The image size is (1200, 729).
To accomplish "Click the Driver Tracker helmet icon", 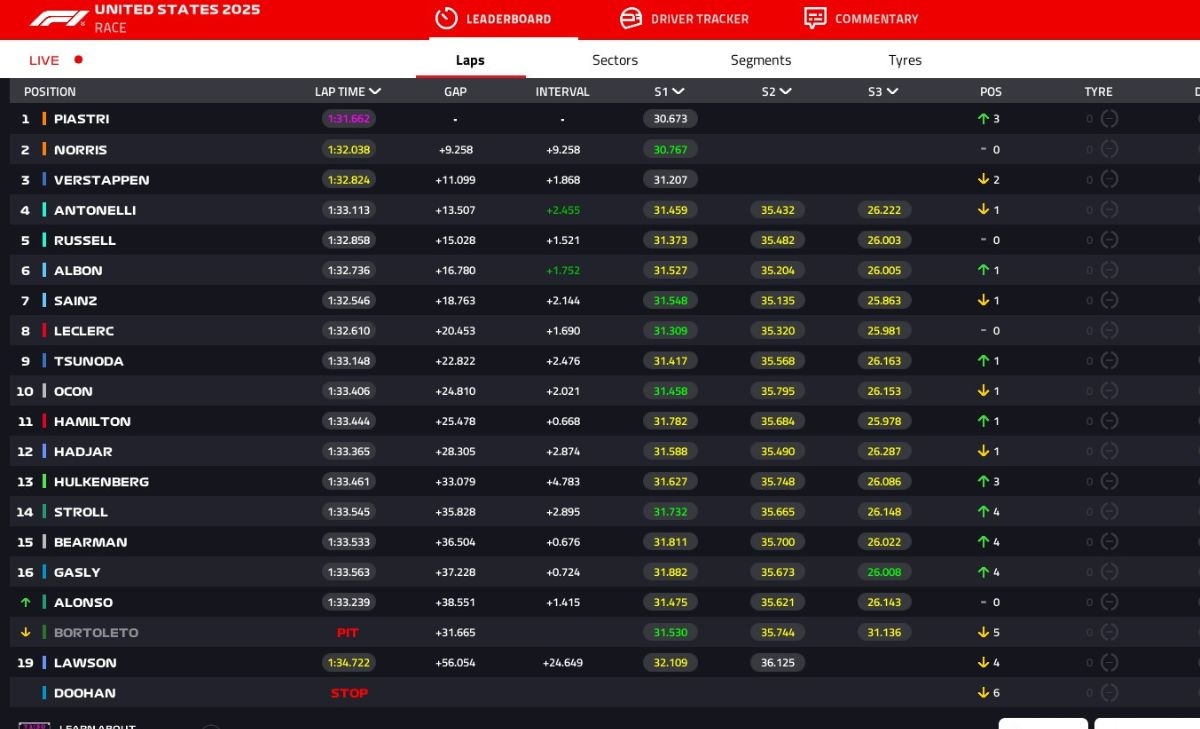I will tap(630, 19).
